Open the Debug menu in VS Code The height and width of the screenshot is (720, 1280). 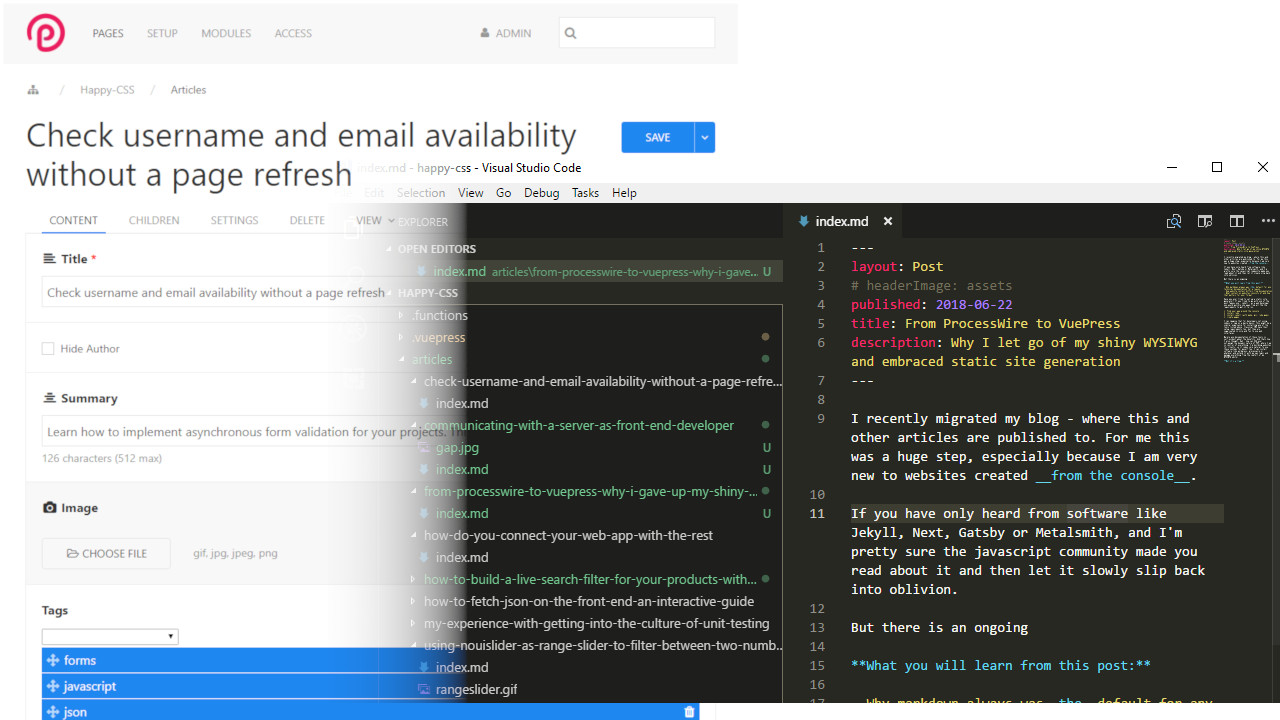(x=541, y=193)
